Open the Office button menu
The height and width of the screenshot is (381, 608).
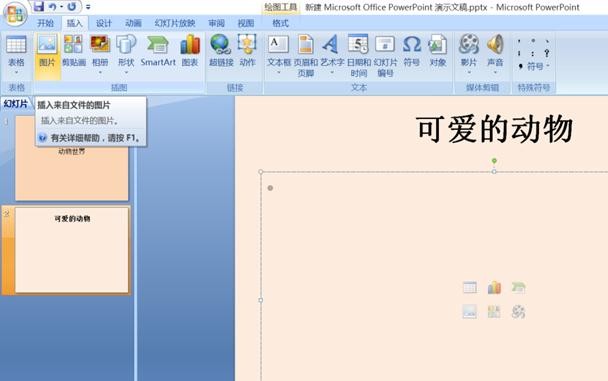click(x=15, y=14)
